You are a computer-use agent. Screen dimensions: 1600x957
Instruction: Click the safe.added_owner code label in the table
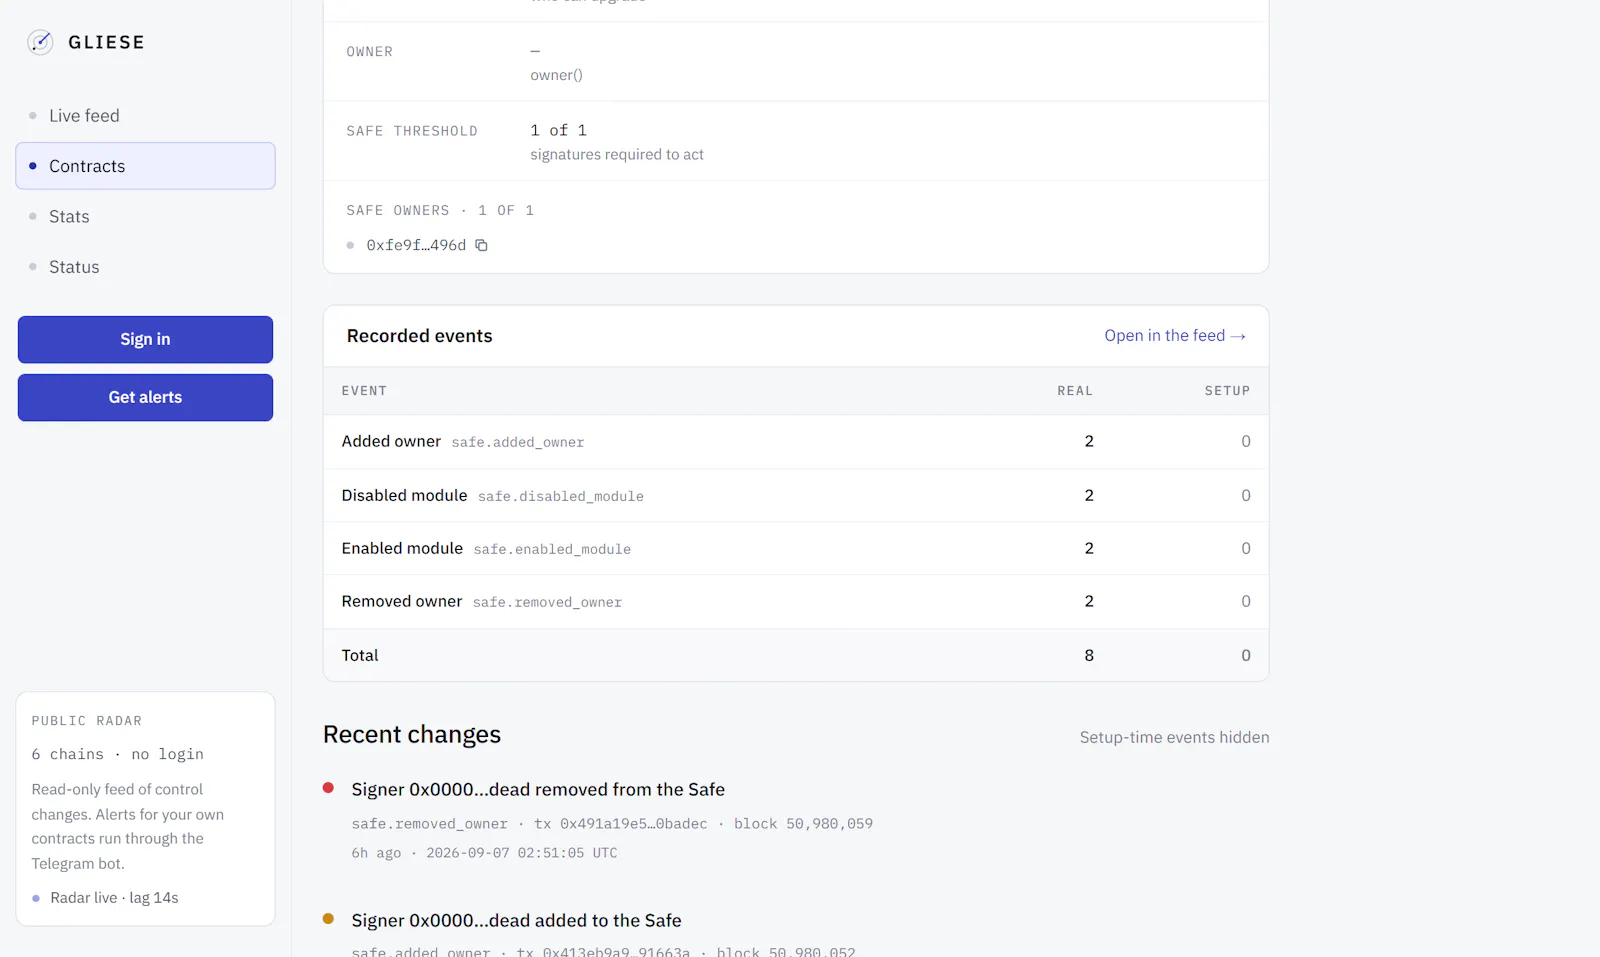pyautogui.click(x=518, y=442)
